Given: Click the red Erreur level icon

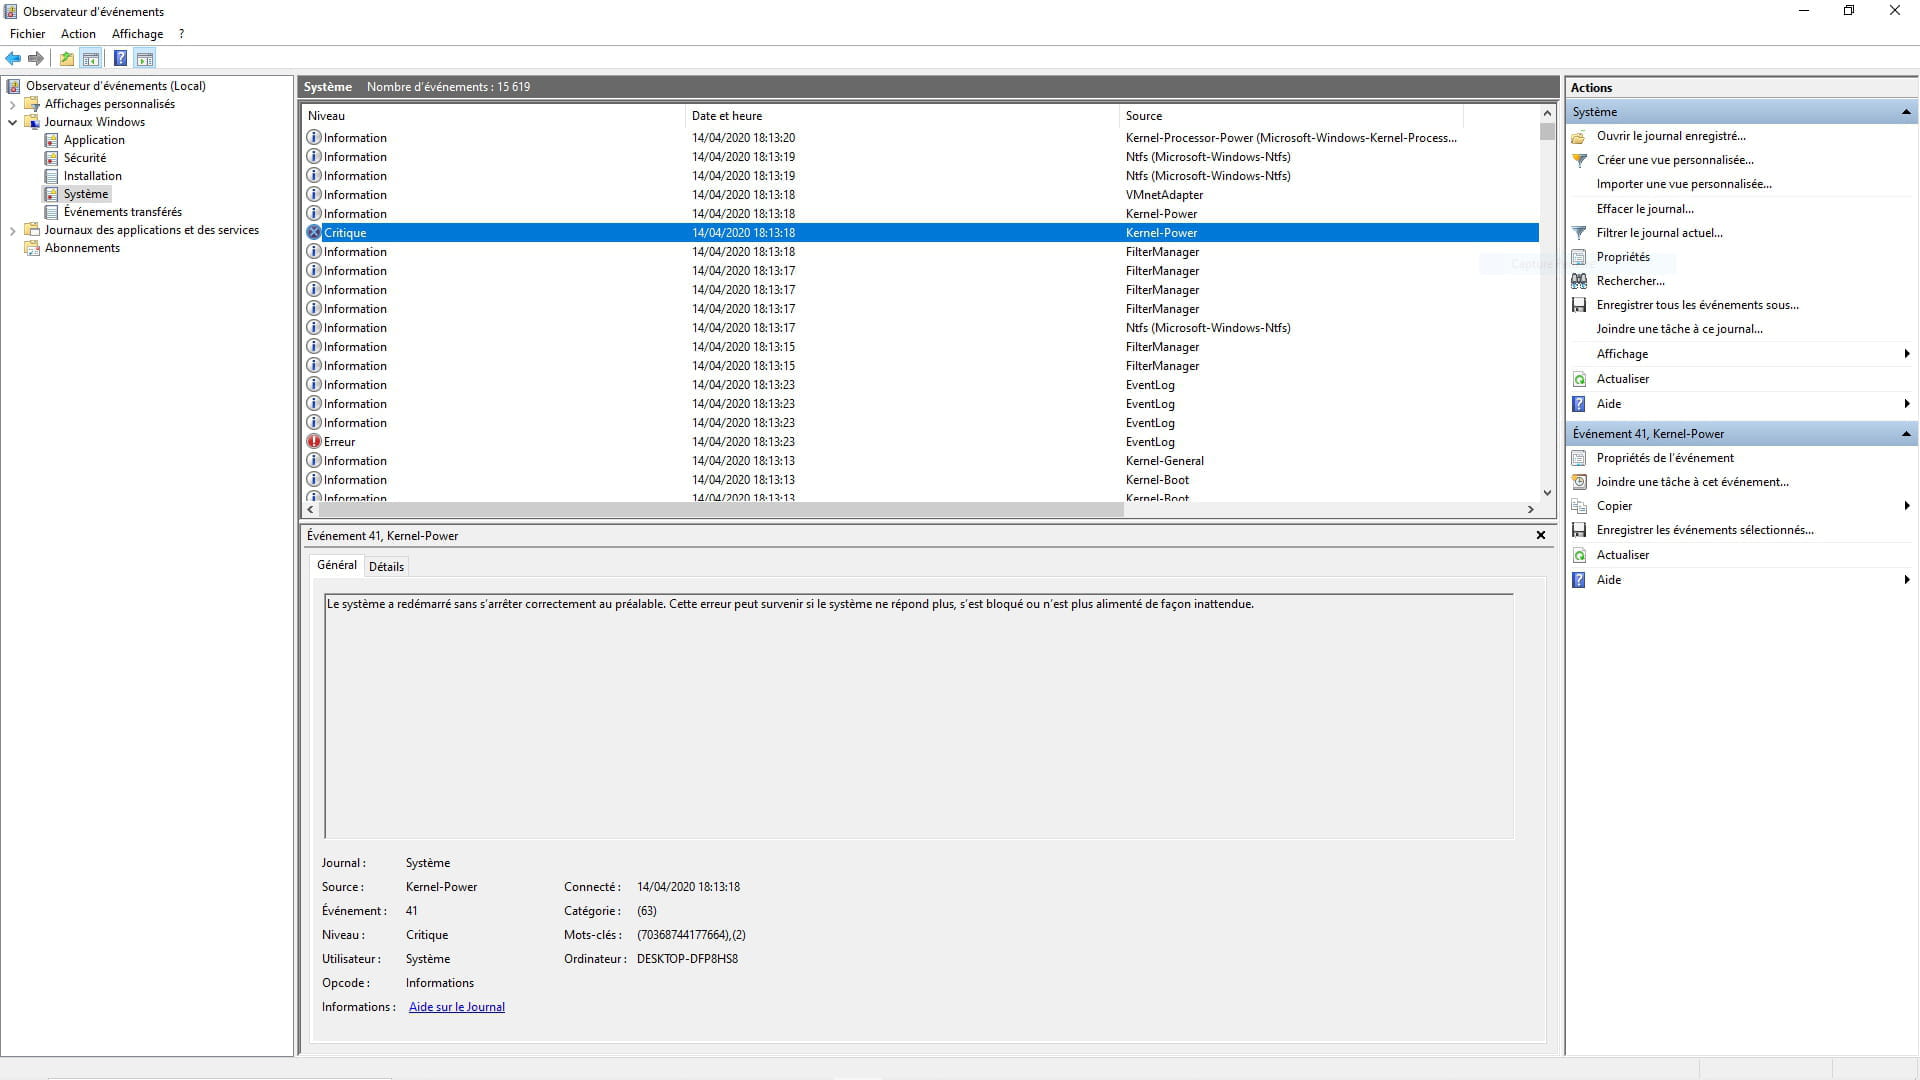Looking at the screenshot, I should click(x=314, y=442).
